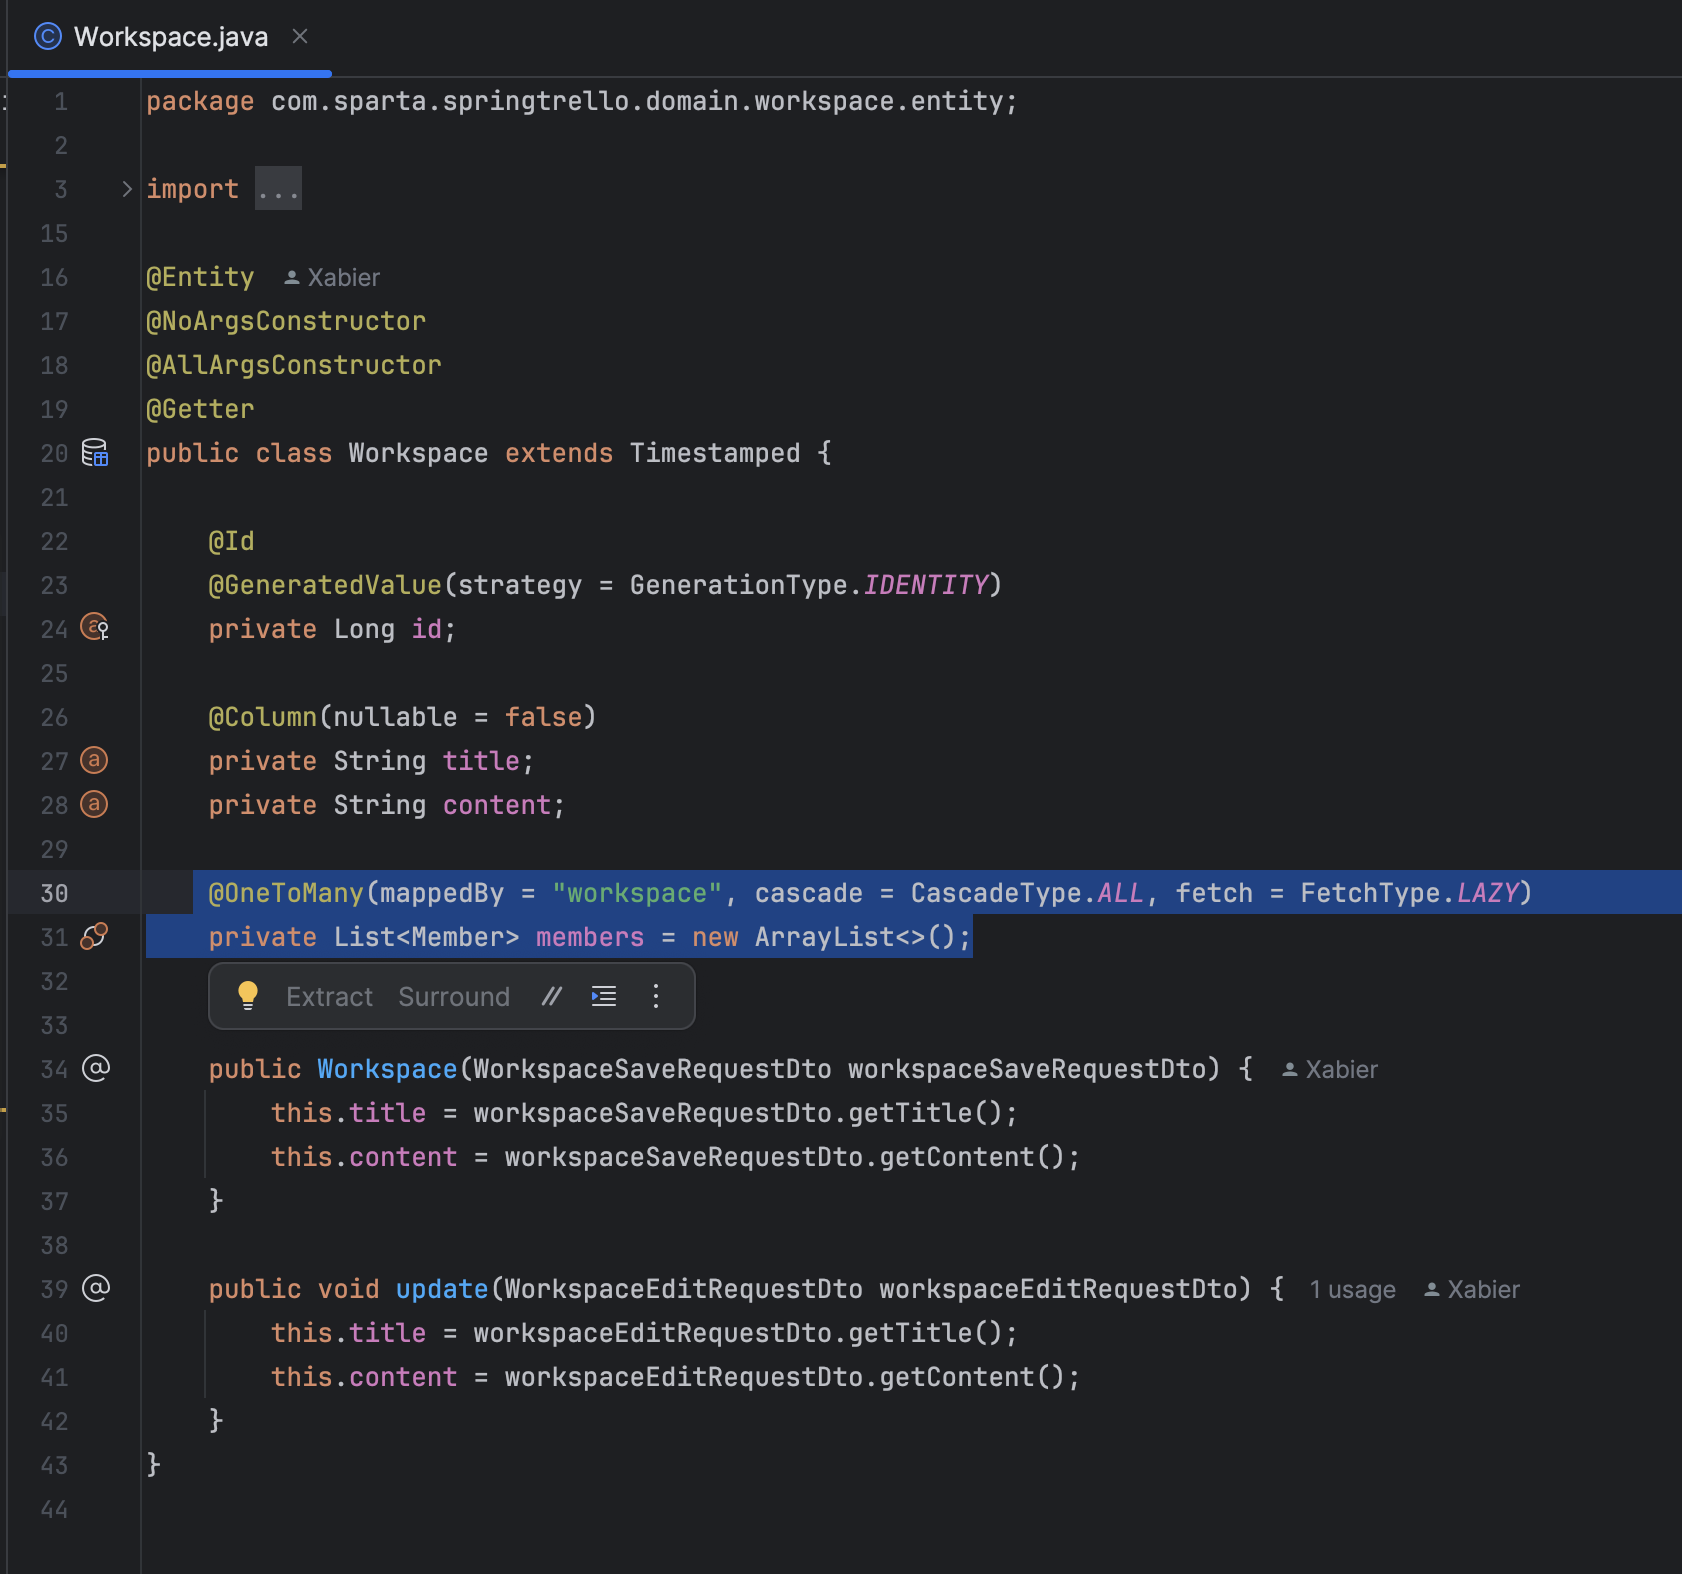Click the WorkspaceSaveRequestDto parameter type
The height and width of the screenshot is (1574, 1682).
pos(652,1069)
